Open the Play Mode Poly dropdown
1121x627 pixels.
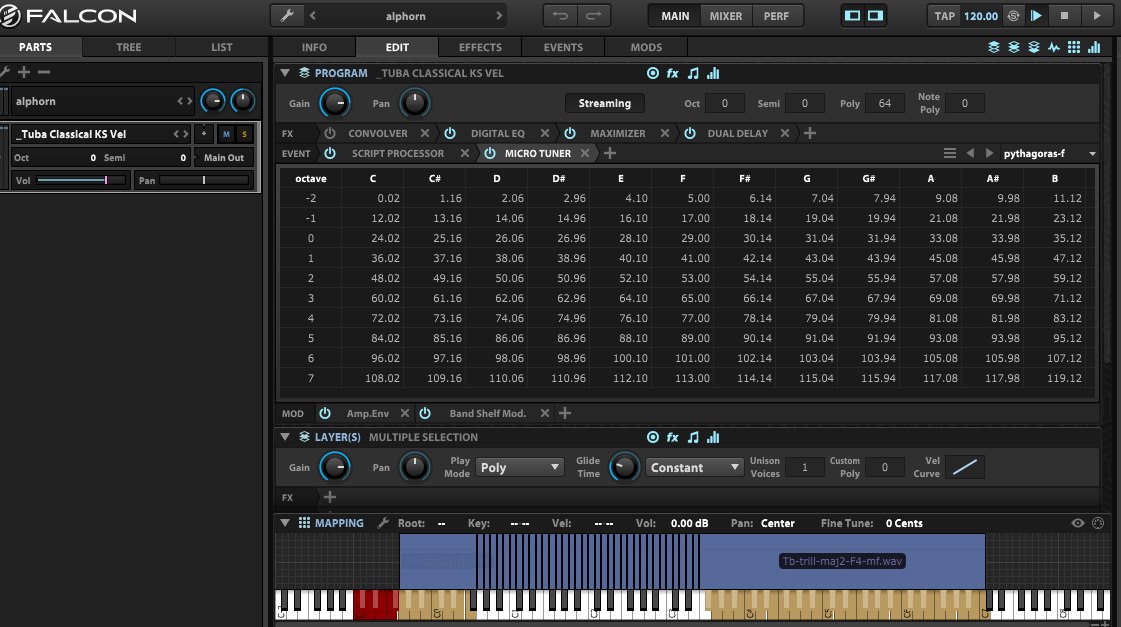pos(520,468)
